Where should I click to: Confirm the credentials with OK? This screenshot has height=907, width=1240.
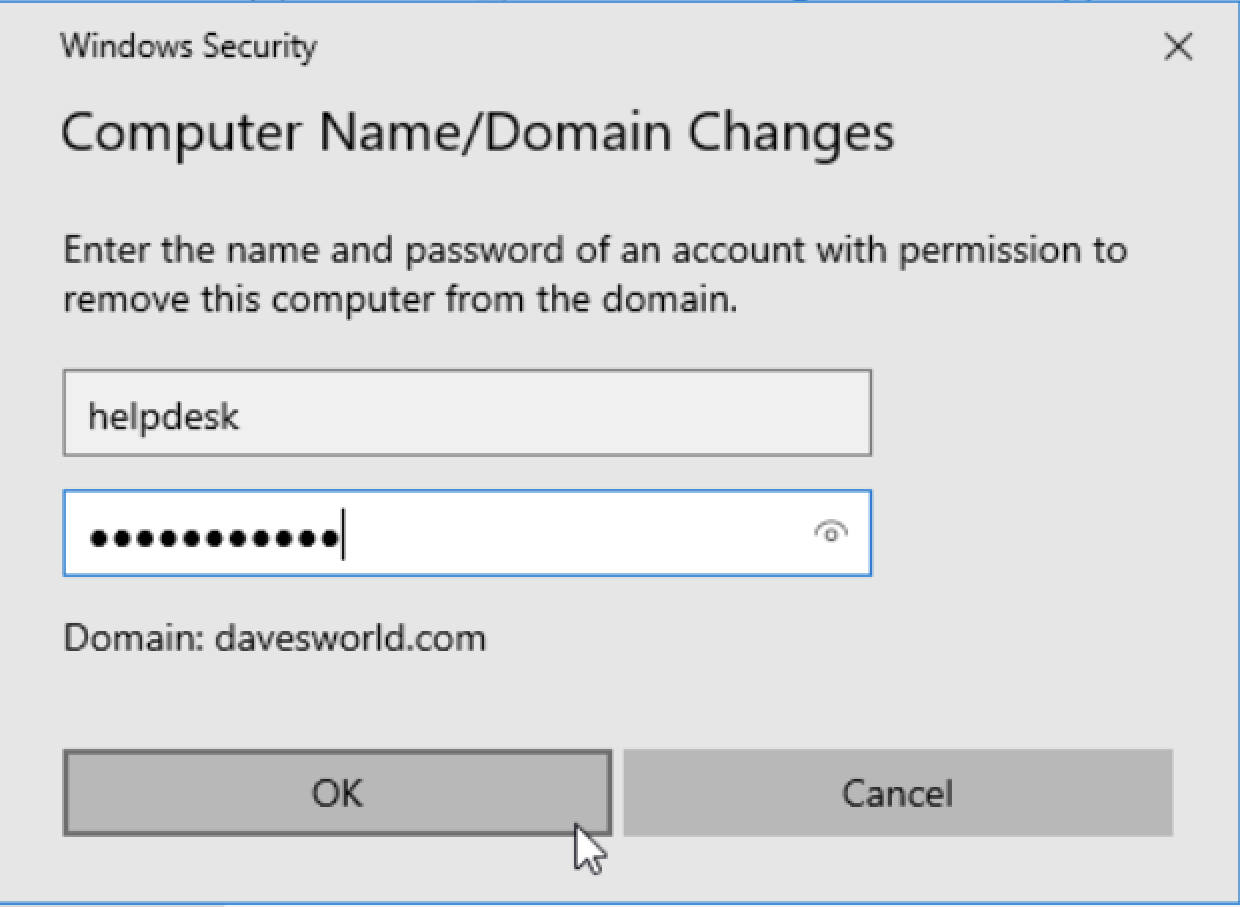pyautogui.click(x=337, y=793)
